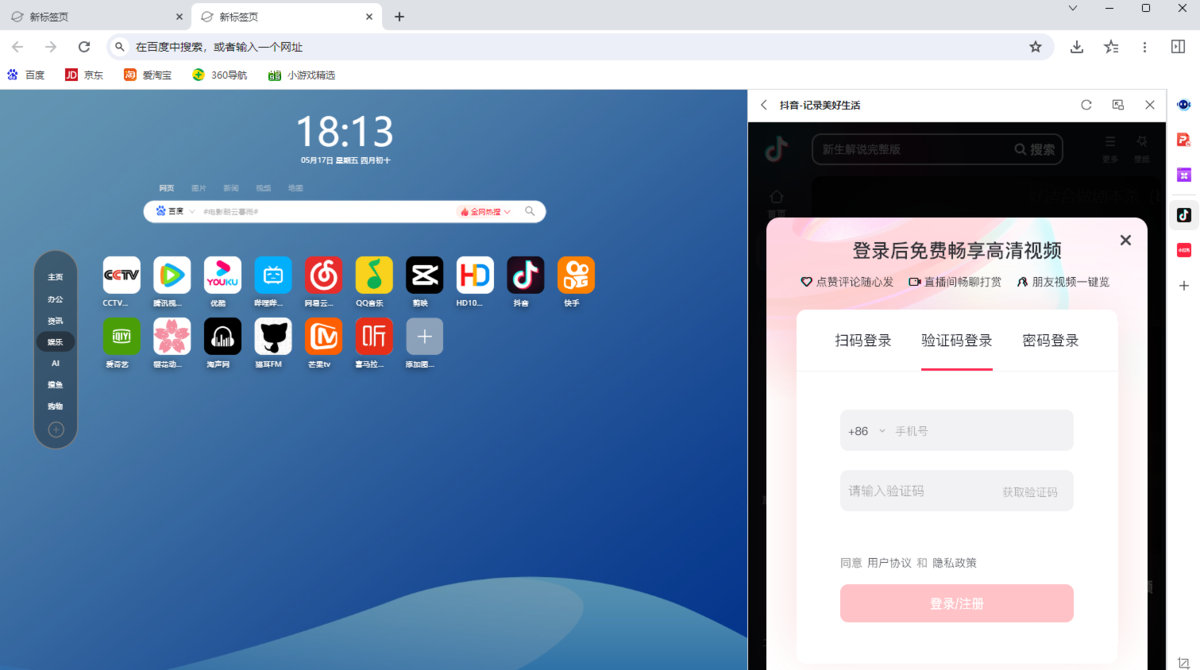
Task: Switch to the 扫码登录 tab
Action: pos(863,341)
